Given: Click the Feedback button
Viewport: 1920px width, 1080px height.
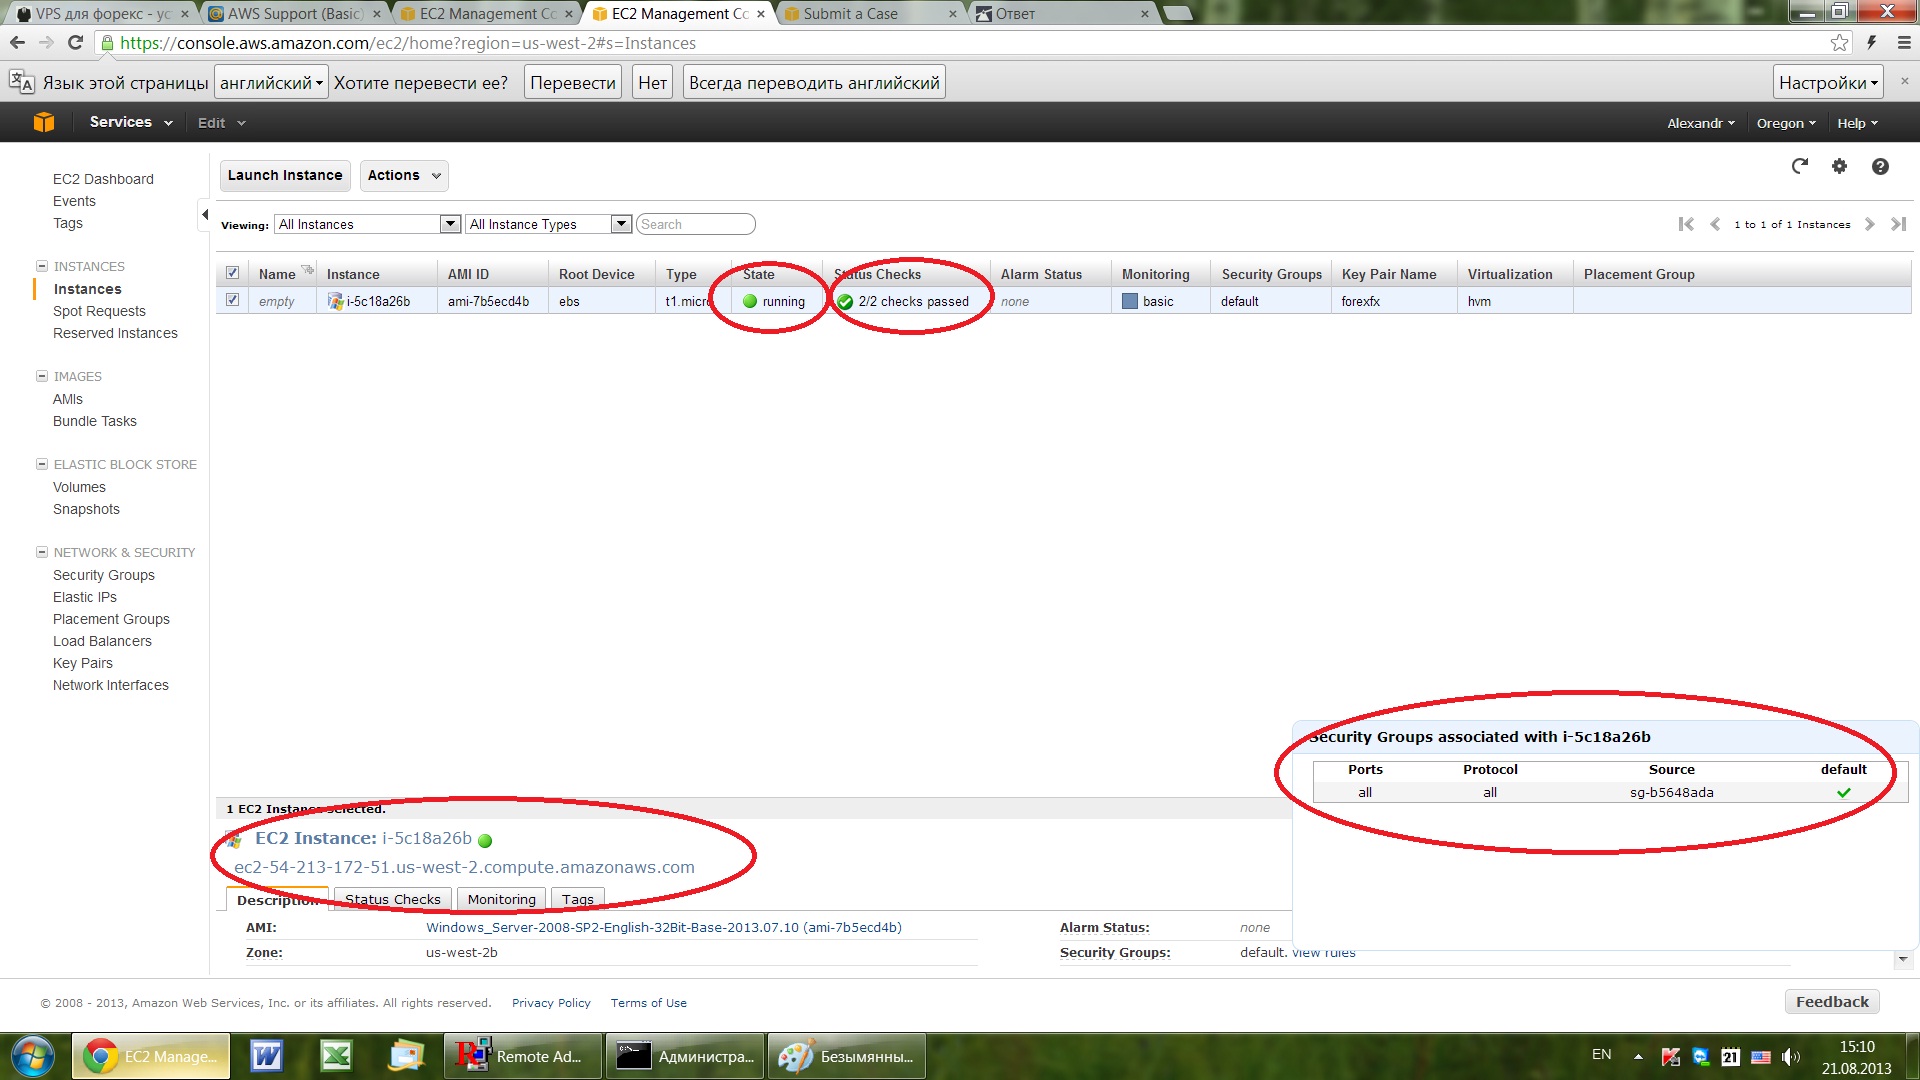Looking at the screenshot, I should [x=1832, y=1002].
